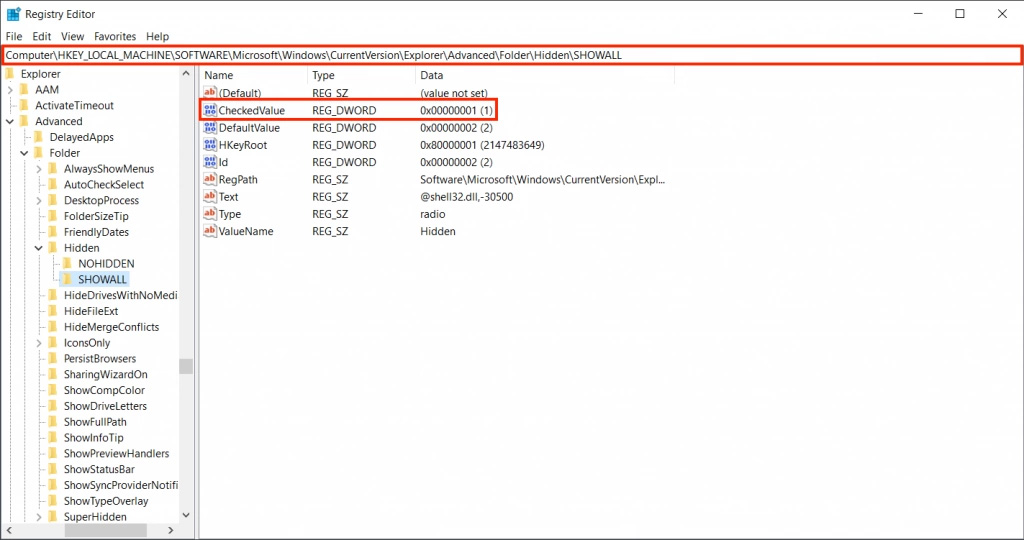Click the Explorer key folder icon
1024x540 pixels.
point(10,74)
